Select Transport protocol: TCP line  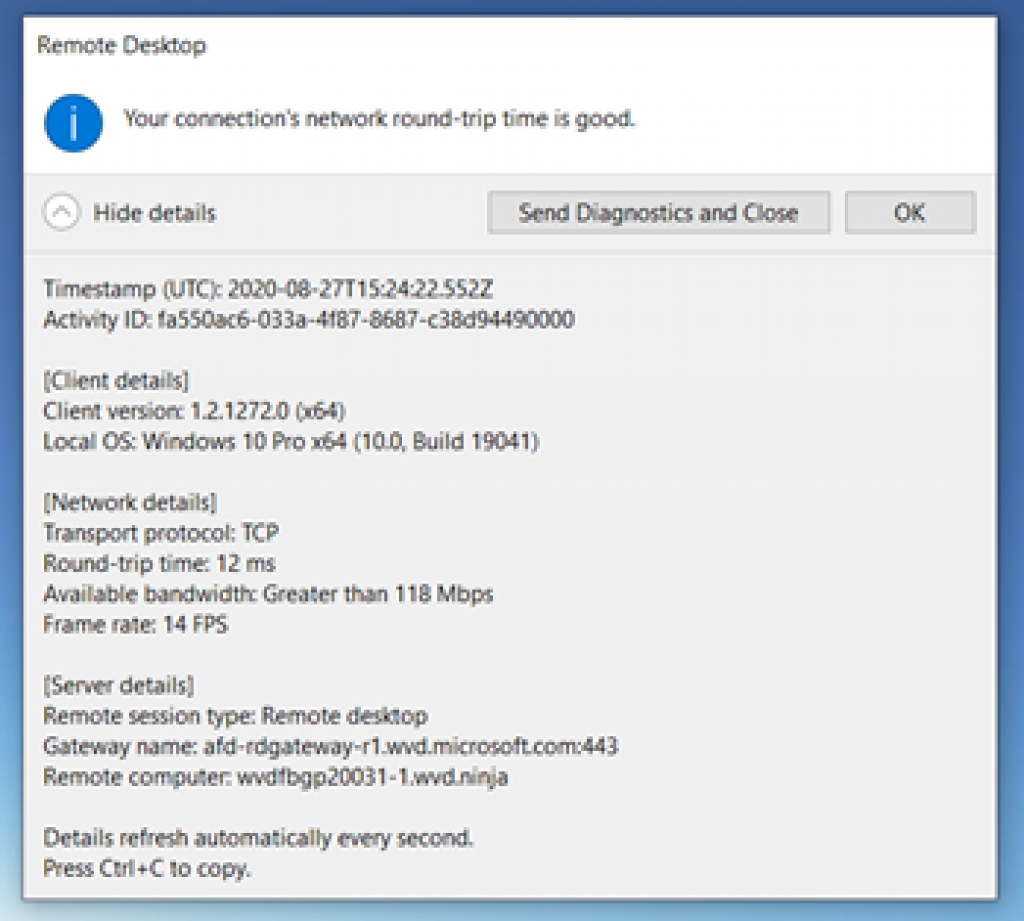(161, 533)
